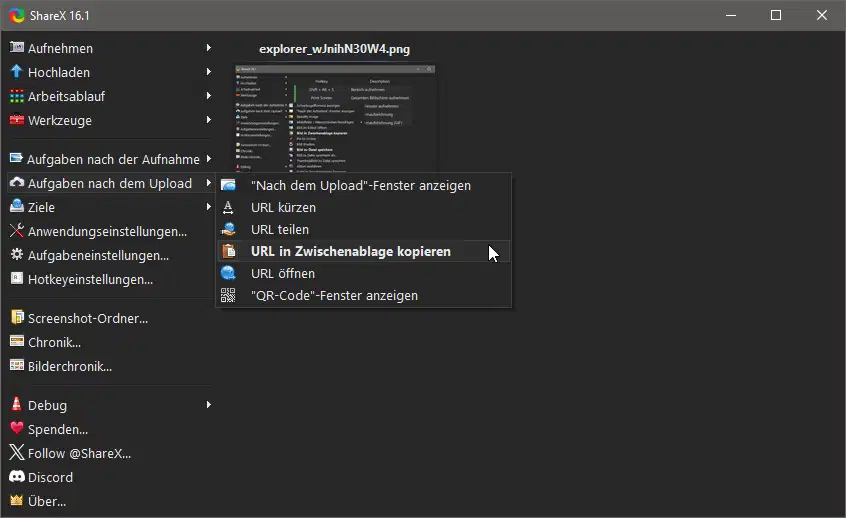This screenshot has height=518, width=846.
Task: Expand the Ziele submenu arrow
Action: [208, 207]
